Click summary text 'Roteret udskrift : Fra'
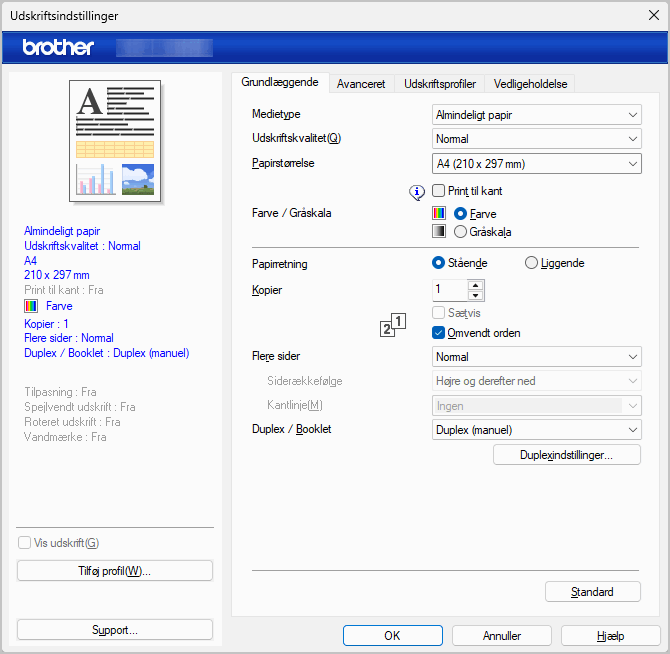Image resolution: width=670 pixels, height=654 pixels. [x=72, y=422]
